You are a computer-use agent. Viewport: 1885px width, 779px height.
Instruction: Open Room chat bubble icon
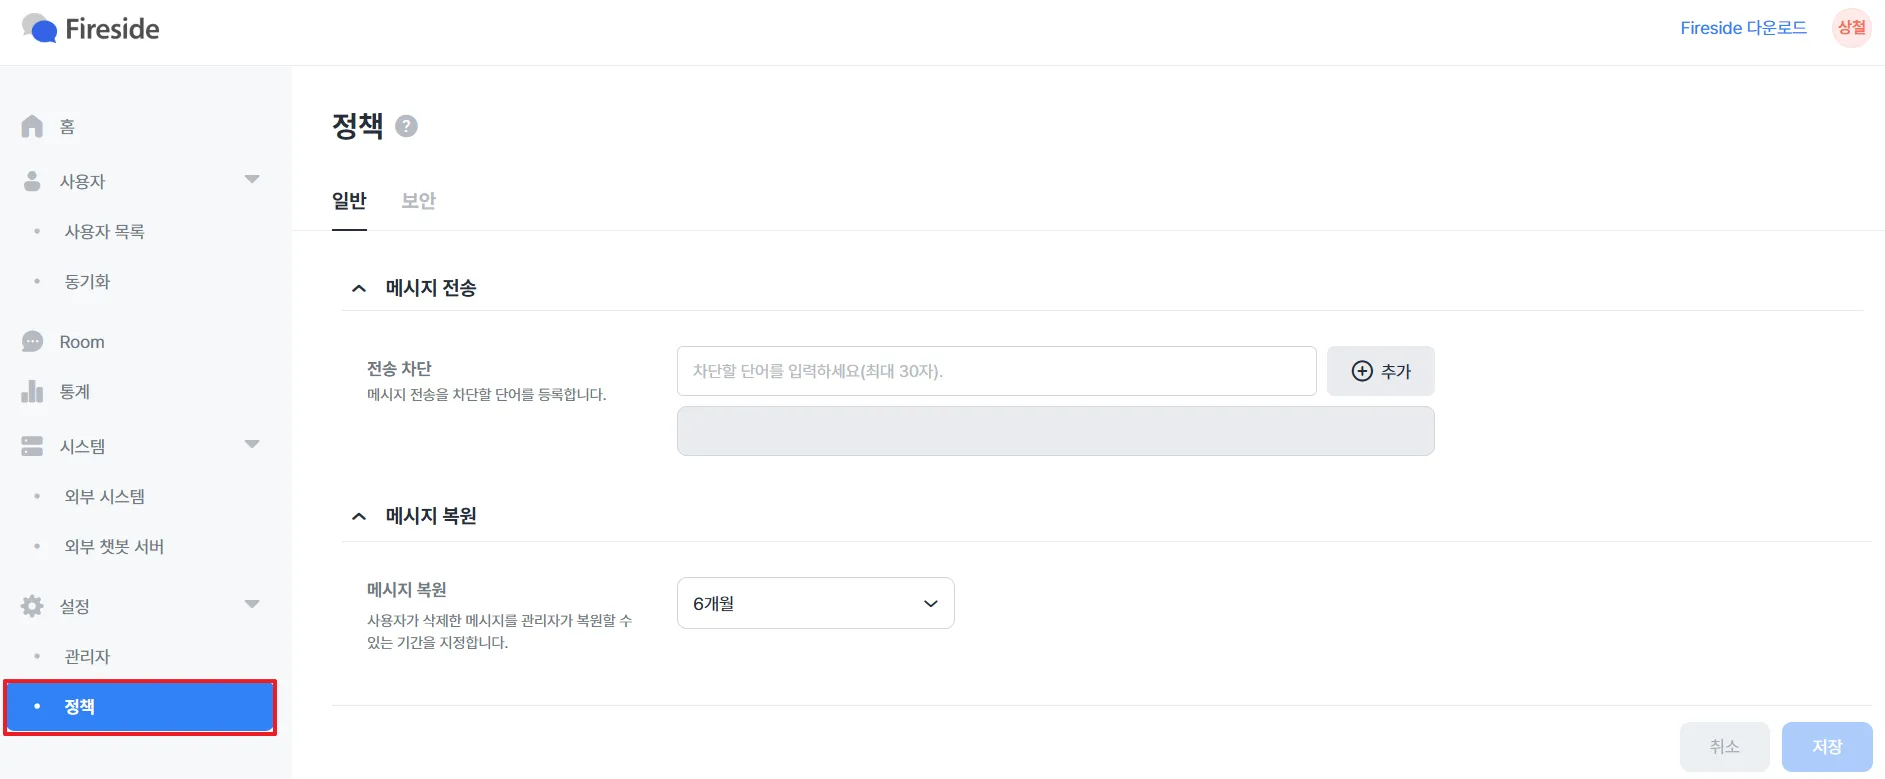[32, 342]
